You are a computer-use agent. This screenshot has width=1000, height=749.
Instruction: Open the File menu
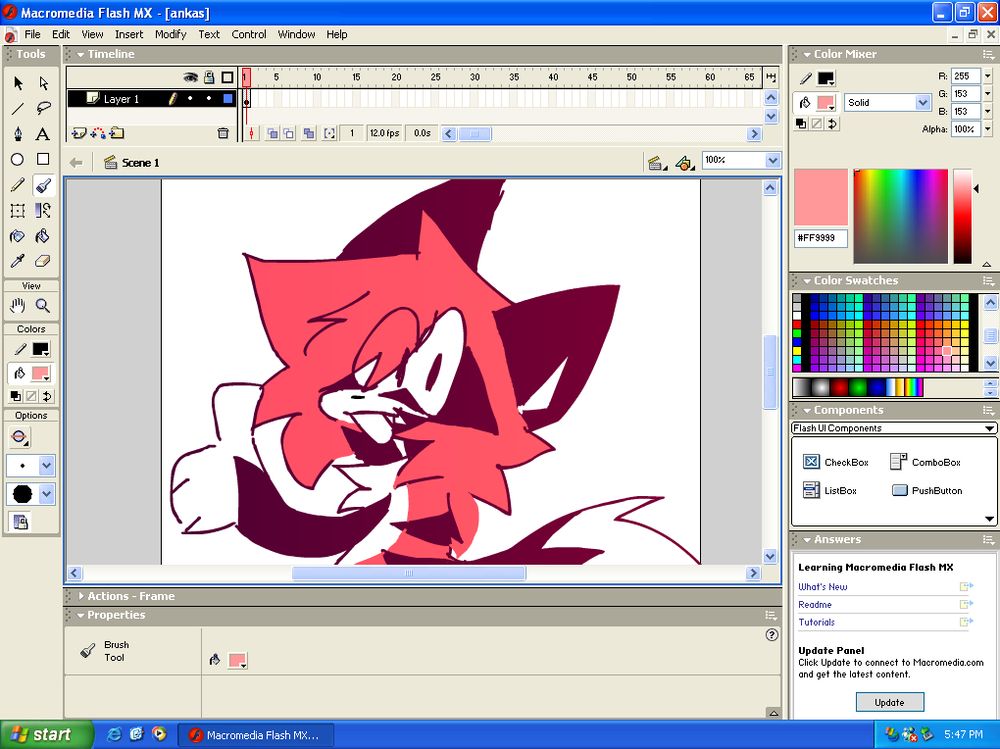pyautogui.click(x=33, y=34)
